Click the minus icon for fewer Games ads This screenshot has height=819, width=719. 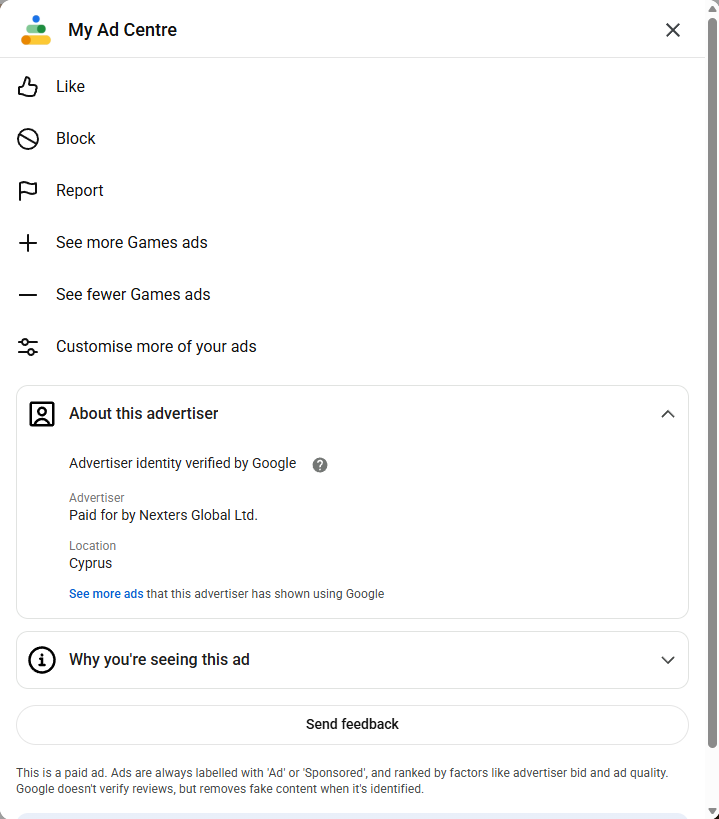click(28, 295)
